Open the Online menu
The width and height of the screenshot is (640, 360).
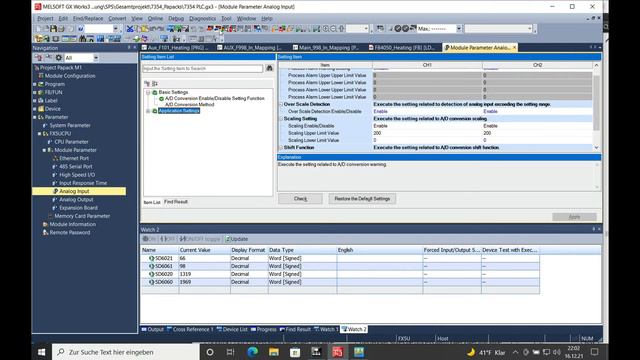(x=155, y=18)
